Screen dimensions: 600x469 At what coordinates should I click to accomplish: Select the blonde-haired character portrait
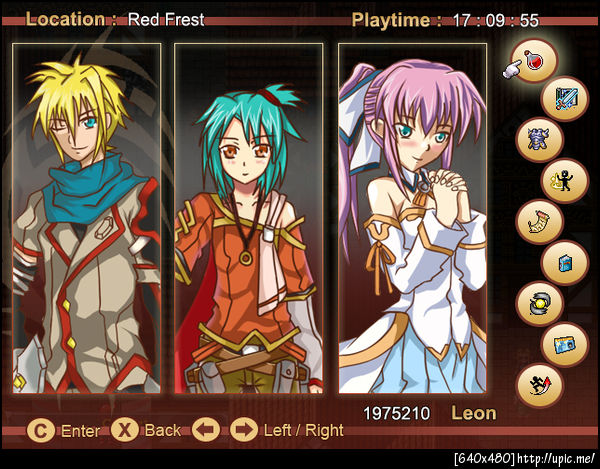[86, 218]
